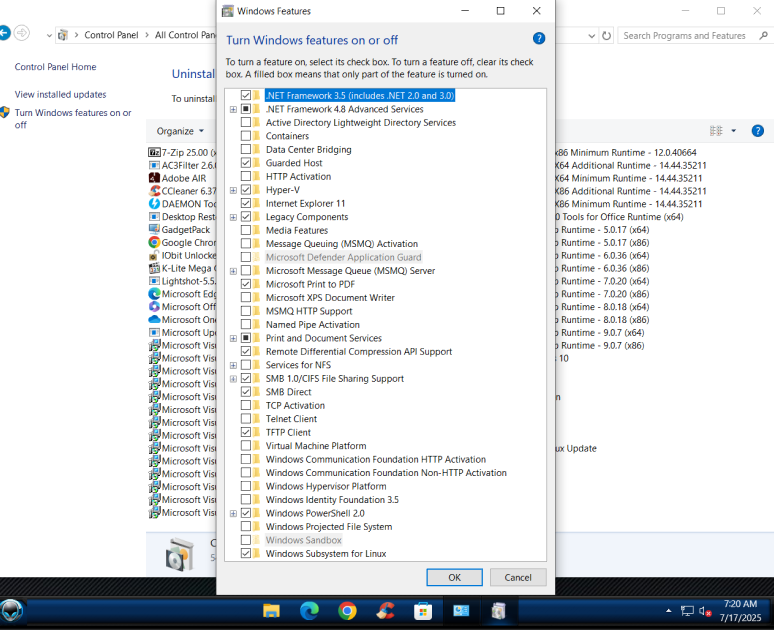Click Cancel in Windows Features dialog
The height and width of the screenshot is (630, 774).
tap(518, 577)
